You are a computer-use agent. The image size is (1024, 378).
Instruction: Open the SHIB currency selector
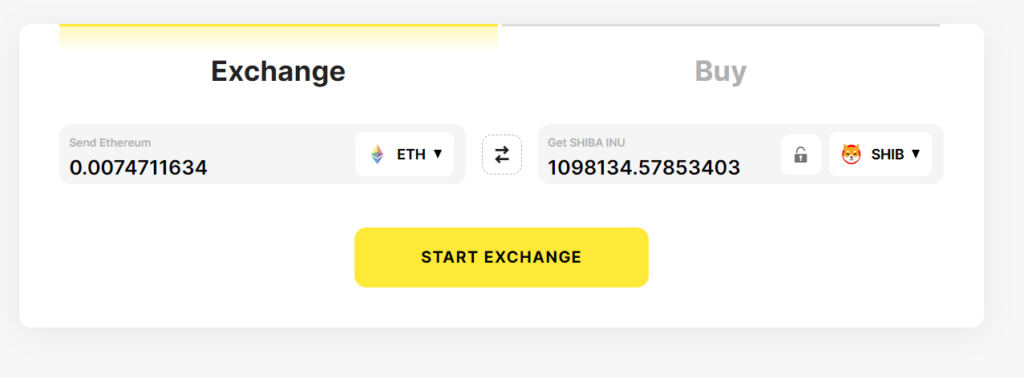click(x=880, y=154)
